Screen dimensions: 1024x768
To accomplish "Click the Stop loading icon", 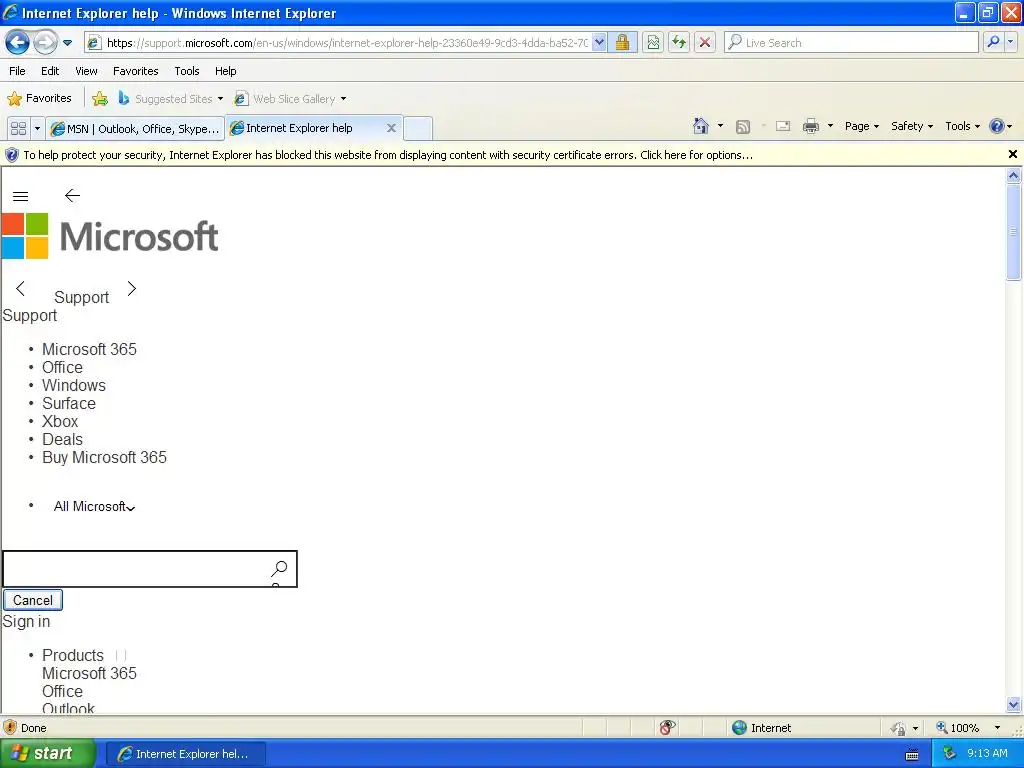I will 705,43.
